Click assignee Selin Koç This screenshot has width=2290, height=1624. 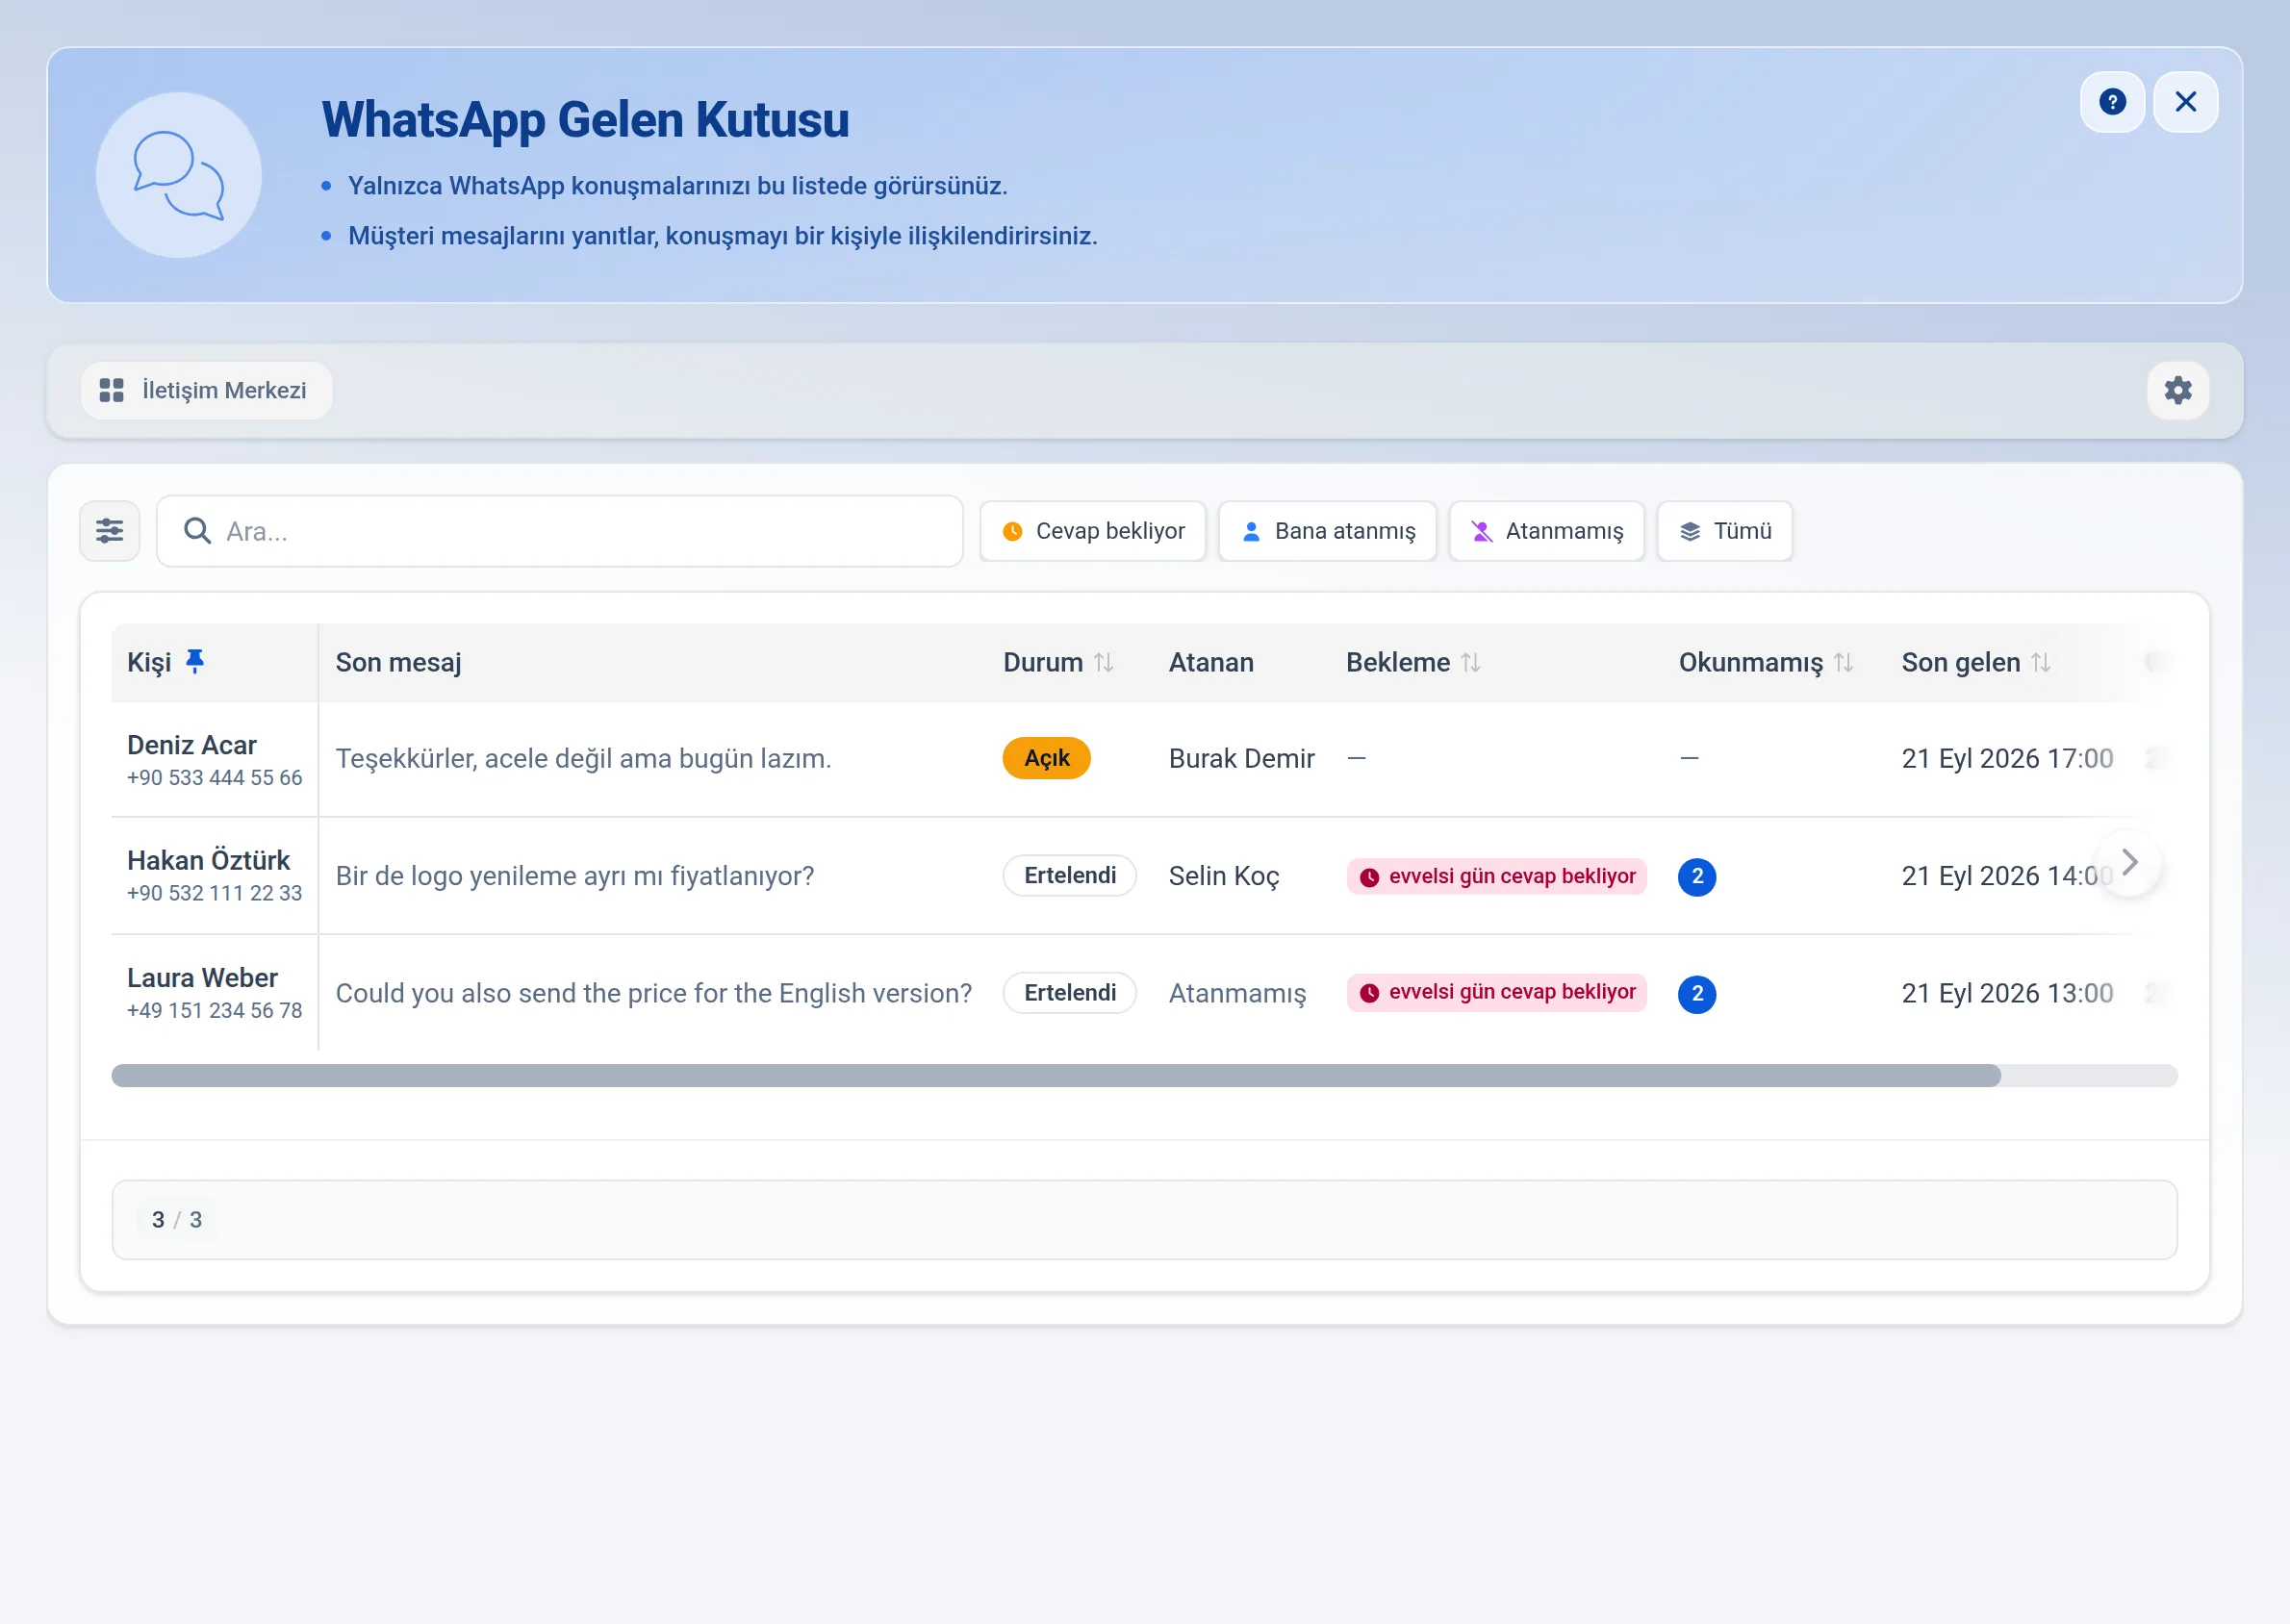(x=1224, y=876)
